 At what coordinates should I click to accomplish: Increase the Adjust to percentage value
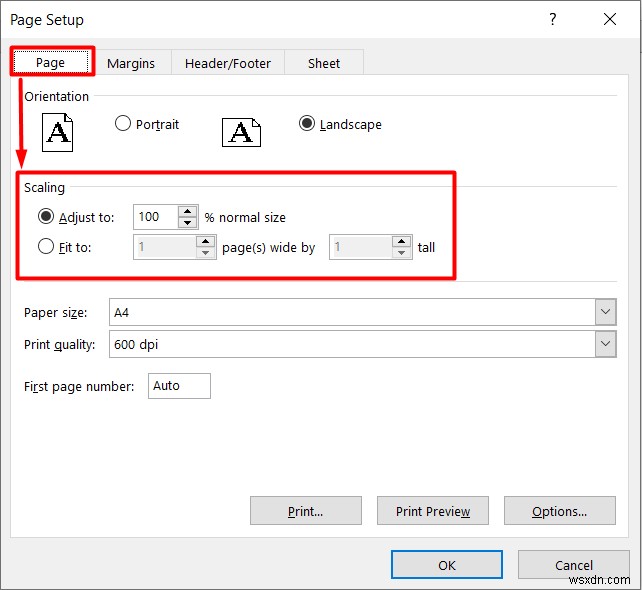(188, 212)
